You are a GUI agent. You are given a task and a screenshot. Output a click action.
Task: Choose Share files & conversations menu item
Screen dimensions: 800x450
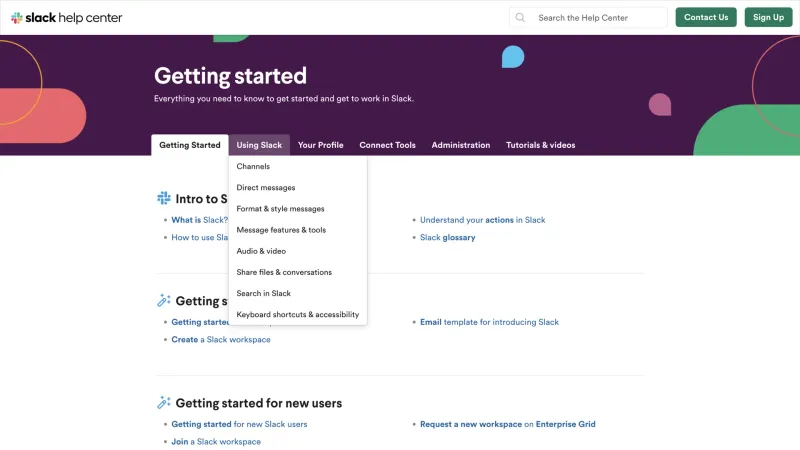pyautogui.click(x=298, y=272)
